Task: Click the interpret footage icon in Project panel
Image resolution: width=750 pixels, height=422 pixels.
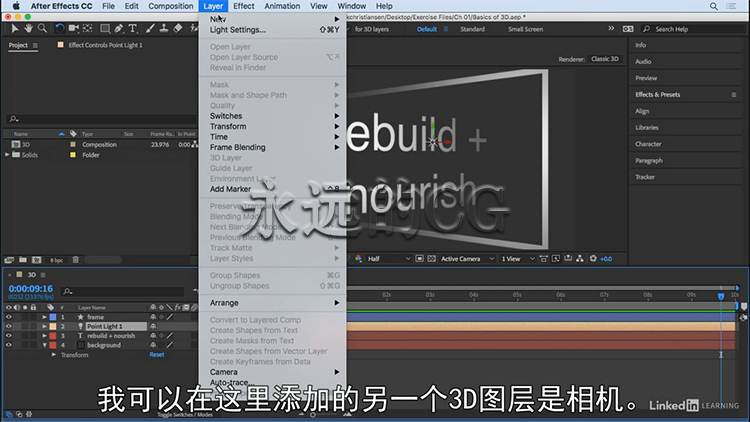Action: point(9,260)
